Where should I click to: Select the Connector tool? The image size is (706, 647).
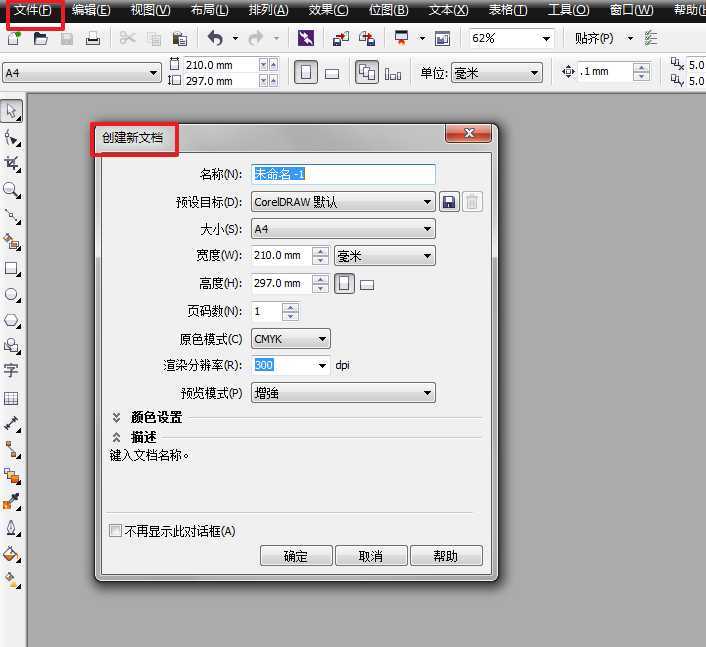tap(12, 450)
